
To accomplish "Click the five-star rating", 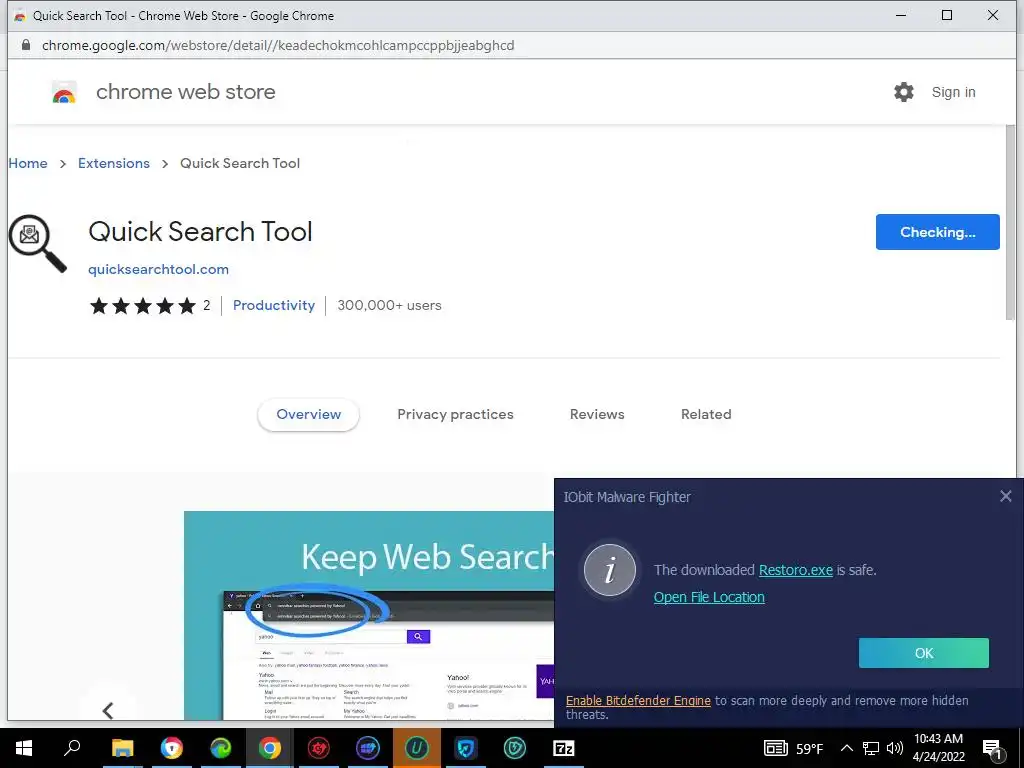I will tap(142, 305).
